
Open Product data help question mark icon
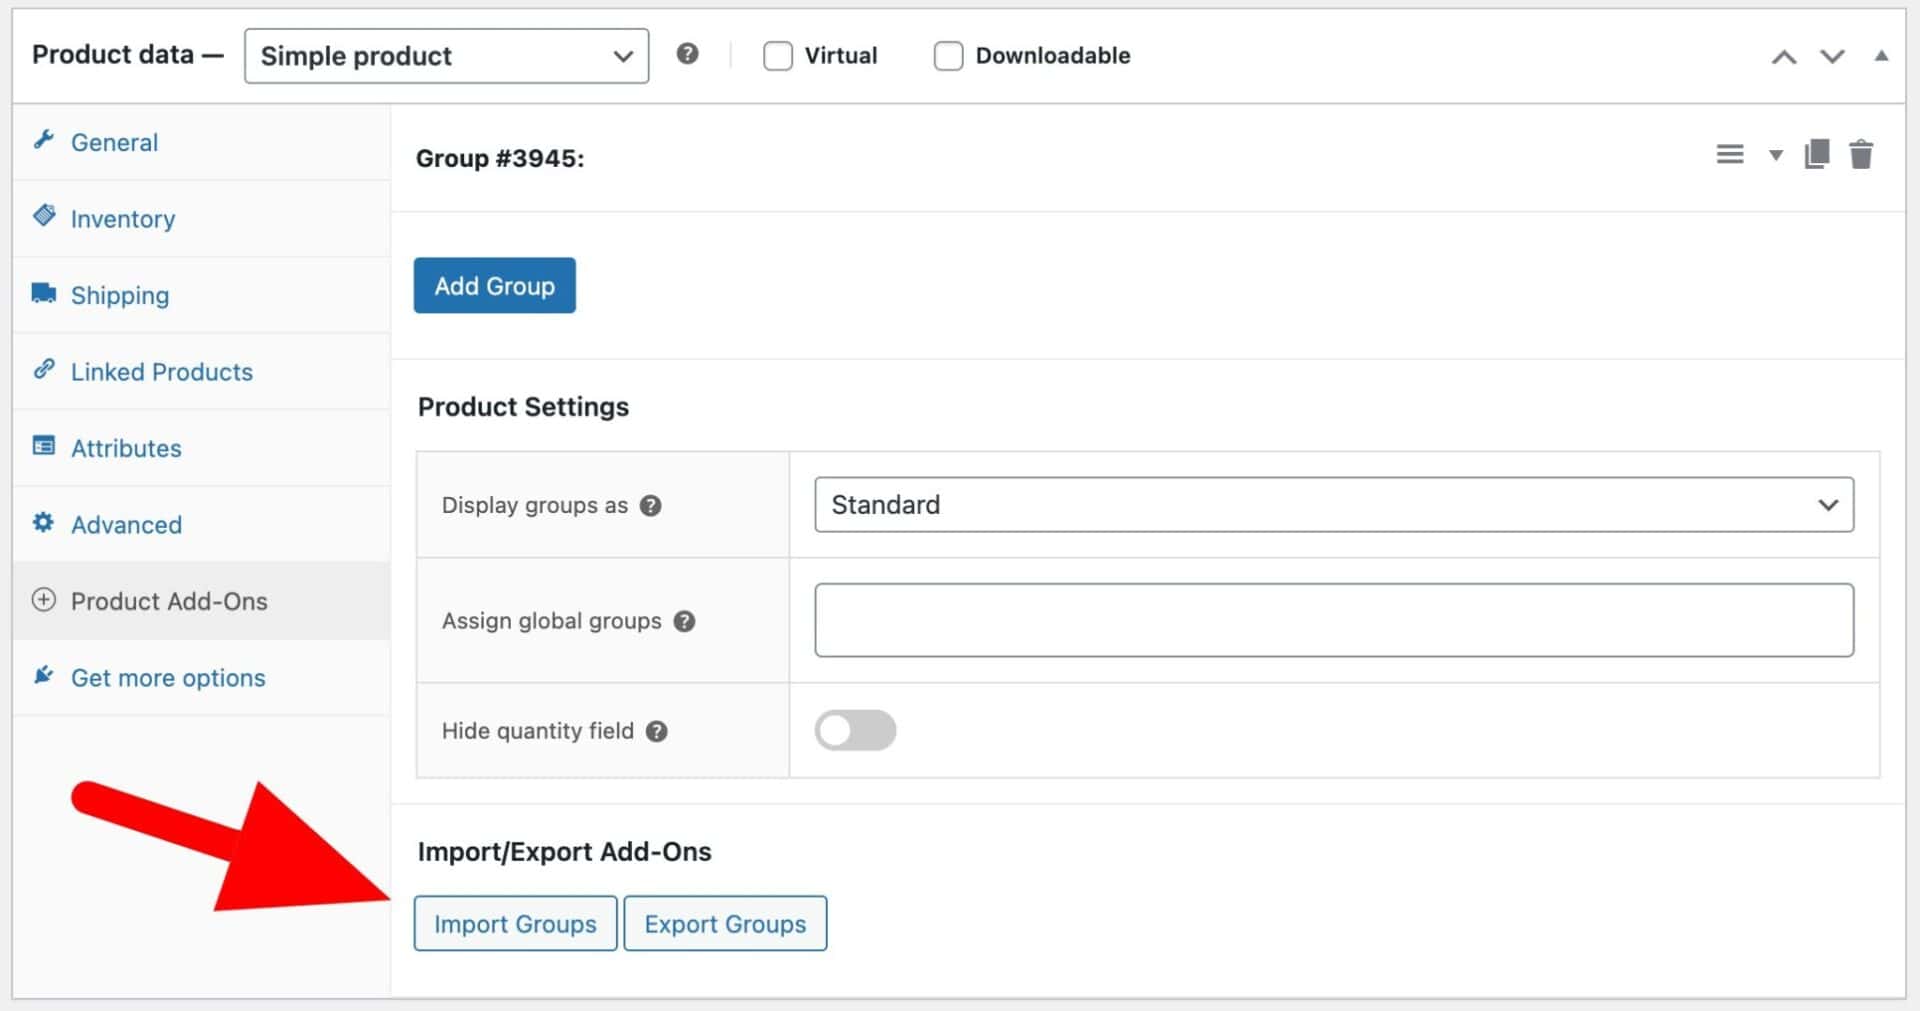pyautogui.click(x=688, y=55)
